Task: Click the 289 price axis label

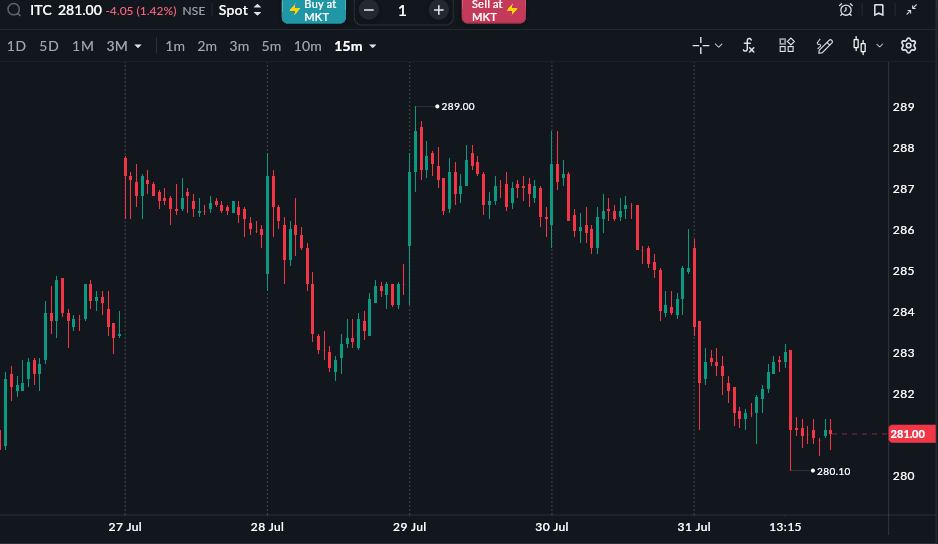Action: [903, 107]
